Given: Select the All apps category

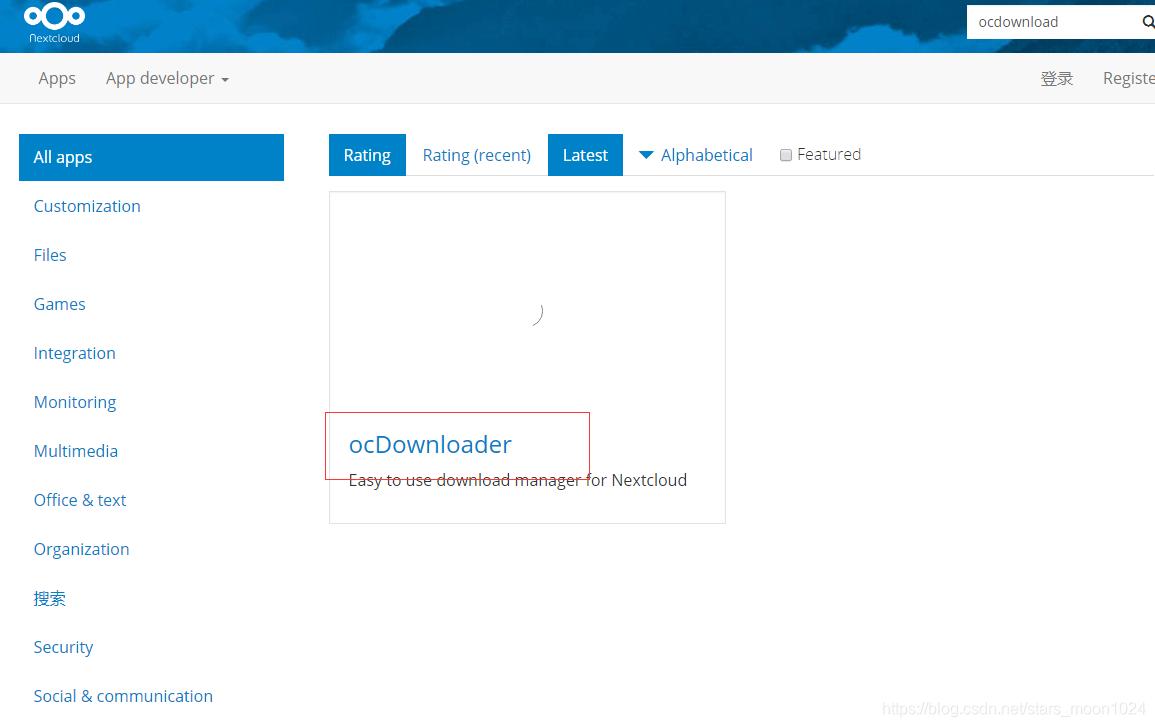Looking at the screenshot, I should click(151, 157).
